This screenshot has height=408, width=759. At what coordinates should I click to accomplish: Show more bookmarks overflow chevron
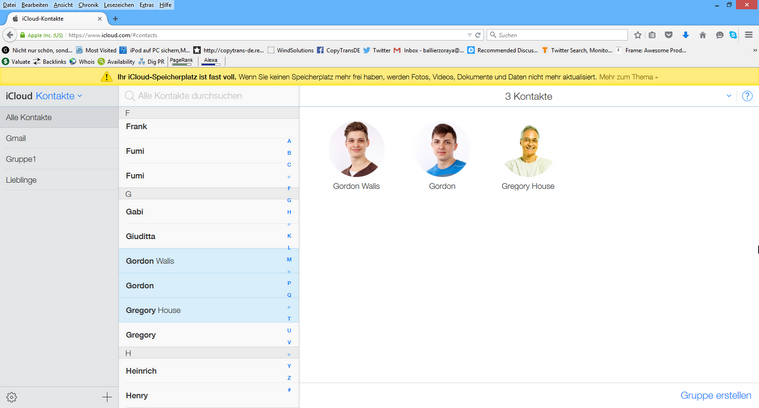click(x=755, y=50)
